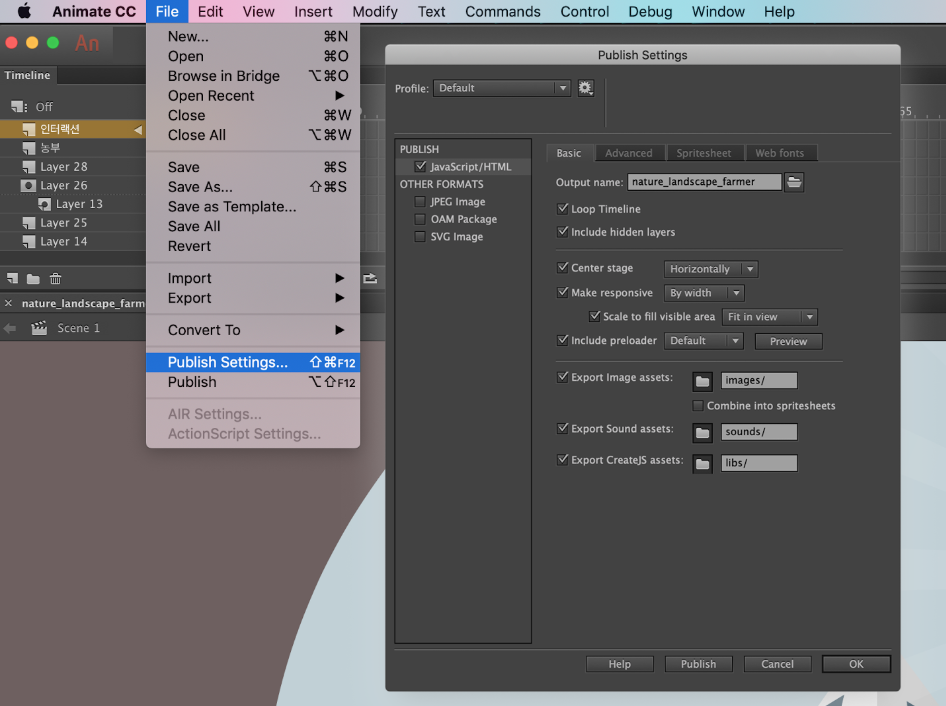Open the Window menu

[718, 11]
